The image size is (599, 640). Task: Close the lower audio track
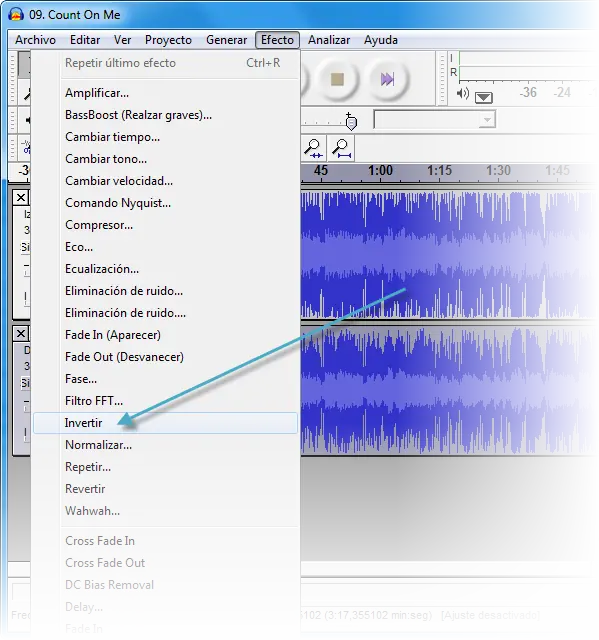(21, 334)
